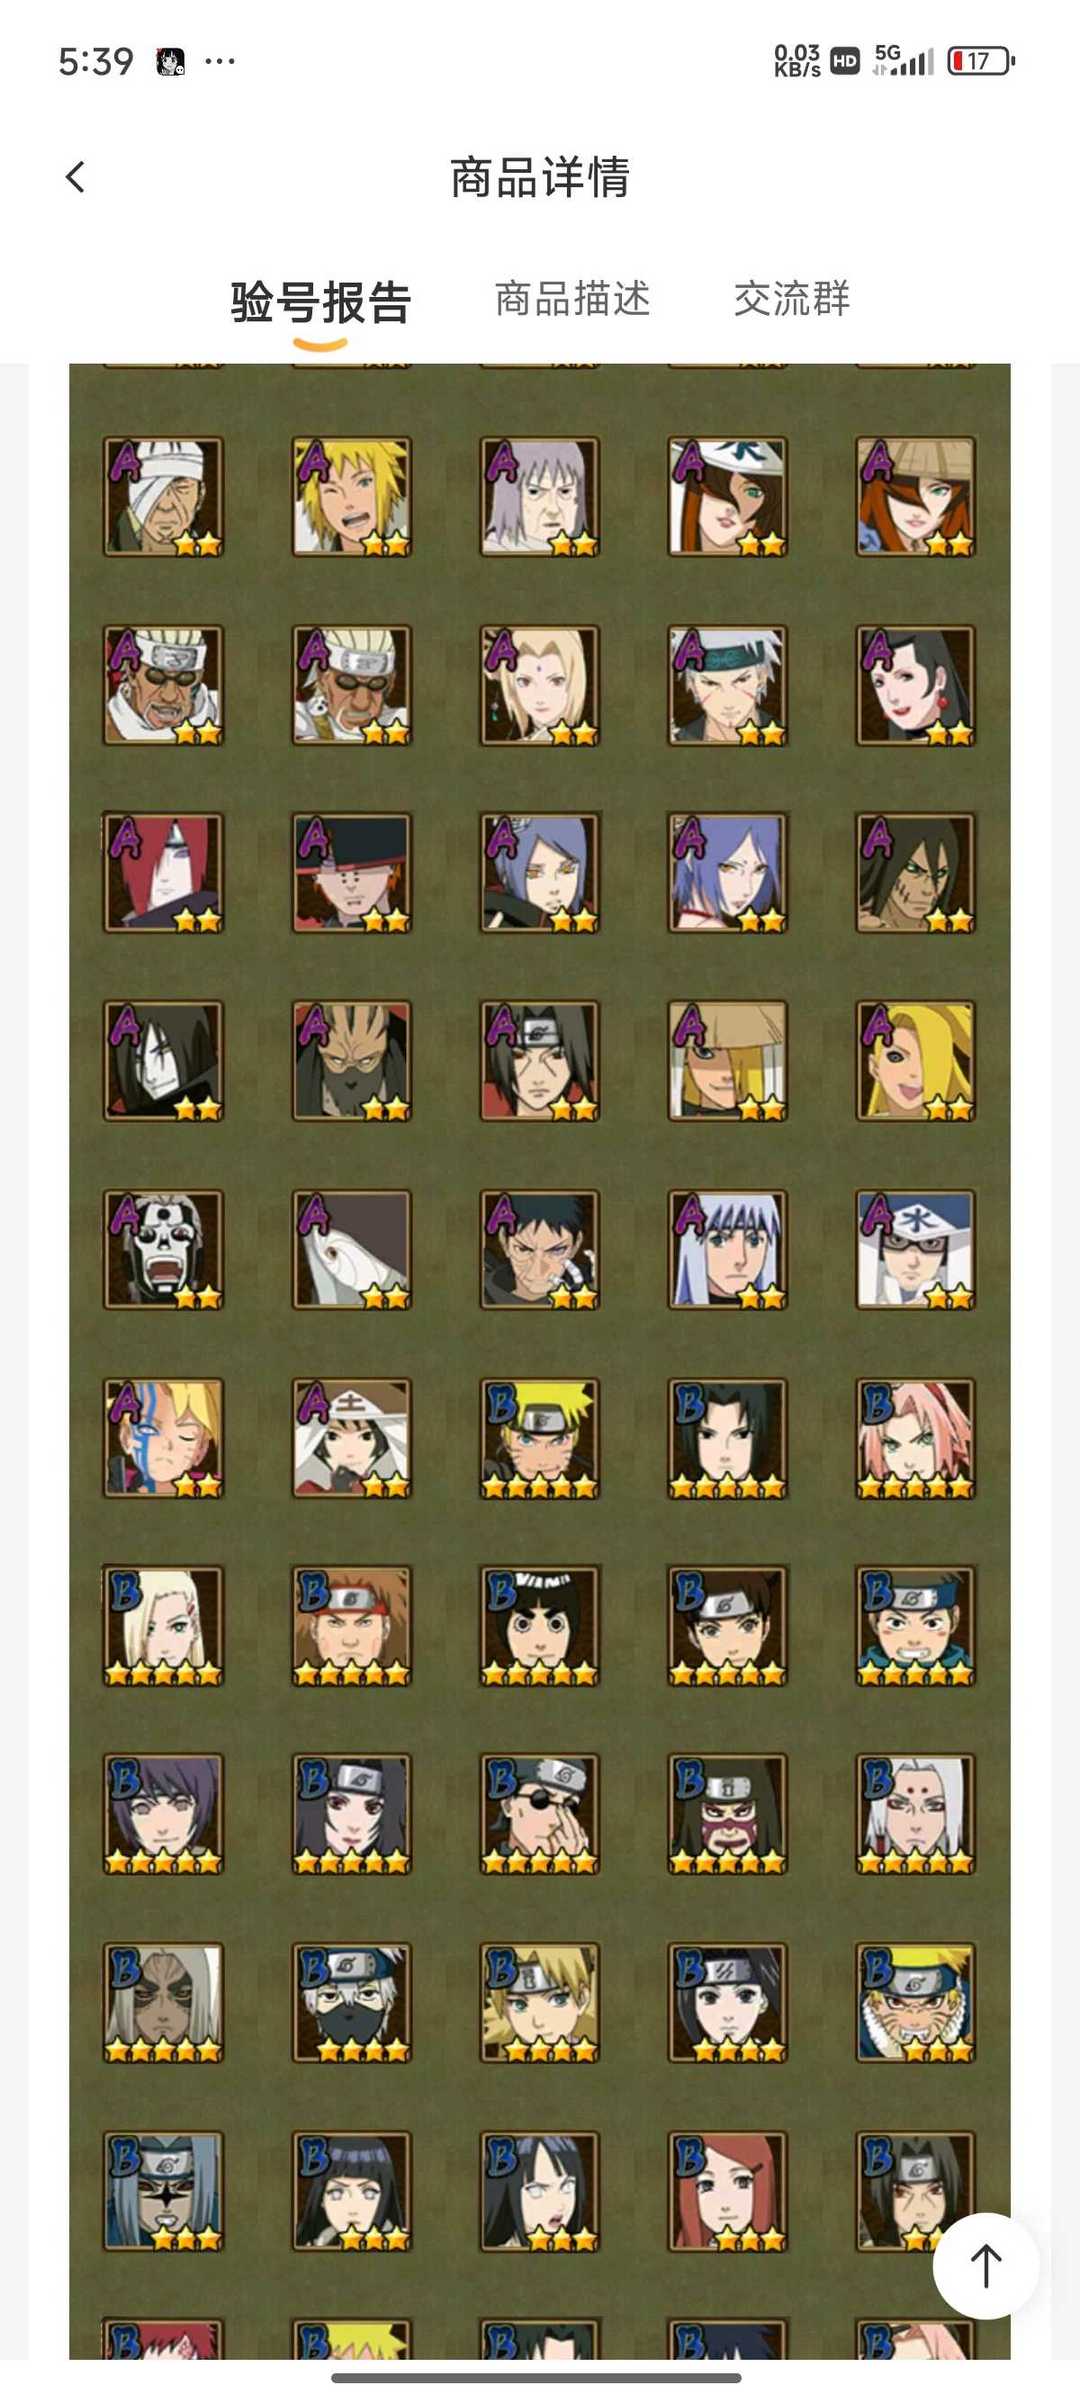Viewport: 1080px width, 2403px height.
Task: Tap the back arrow next to 商品详情
Action: coord(75,177)
